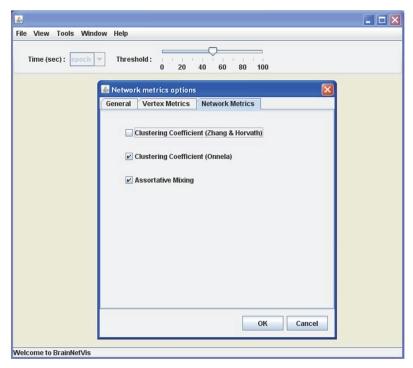This screenshot has width=413, height=368.
Task: Switch to the General tab
Action: point(118,104)
